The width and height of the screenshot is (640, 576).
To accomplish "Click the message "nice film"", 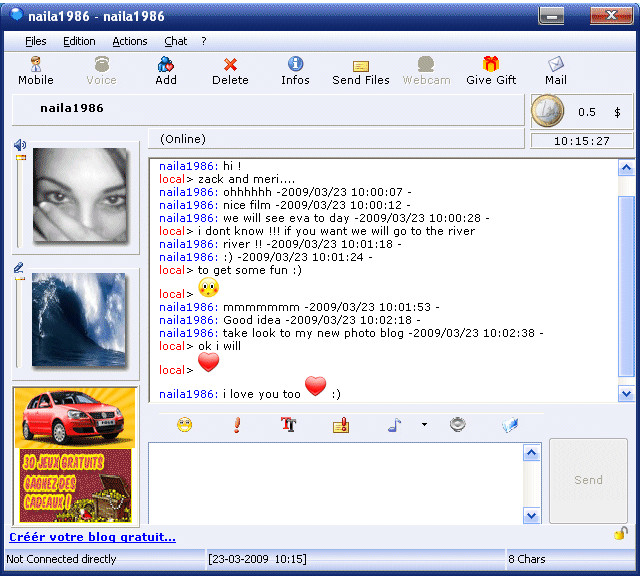I will [247, 205].
